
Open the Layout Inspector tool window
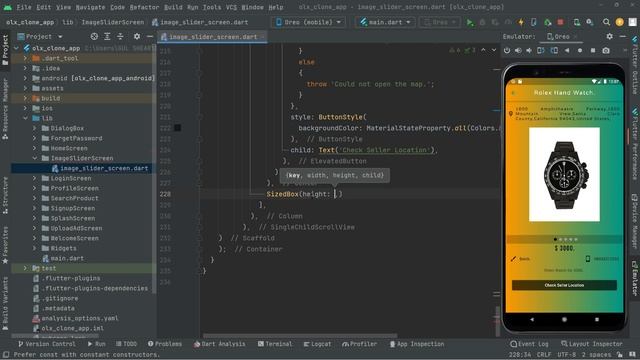(x=592, y=344)
